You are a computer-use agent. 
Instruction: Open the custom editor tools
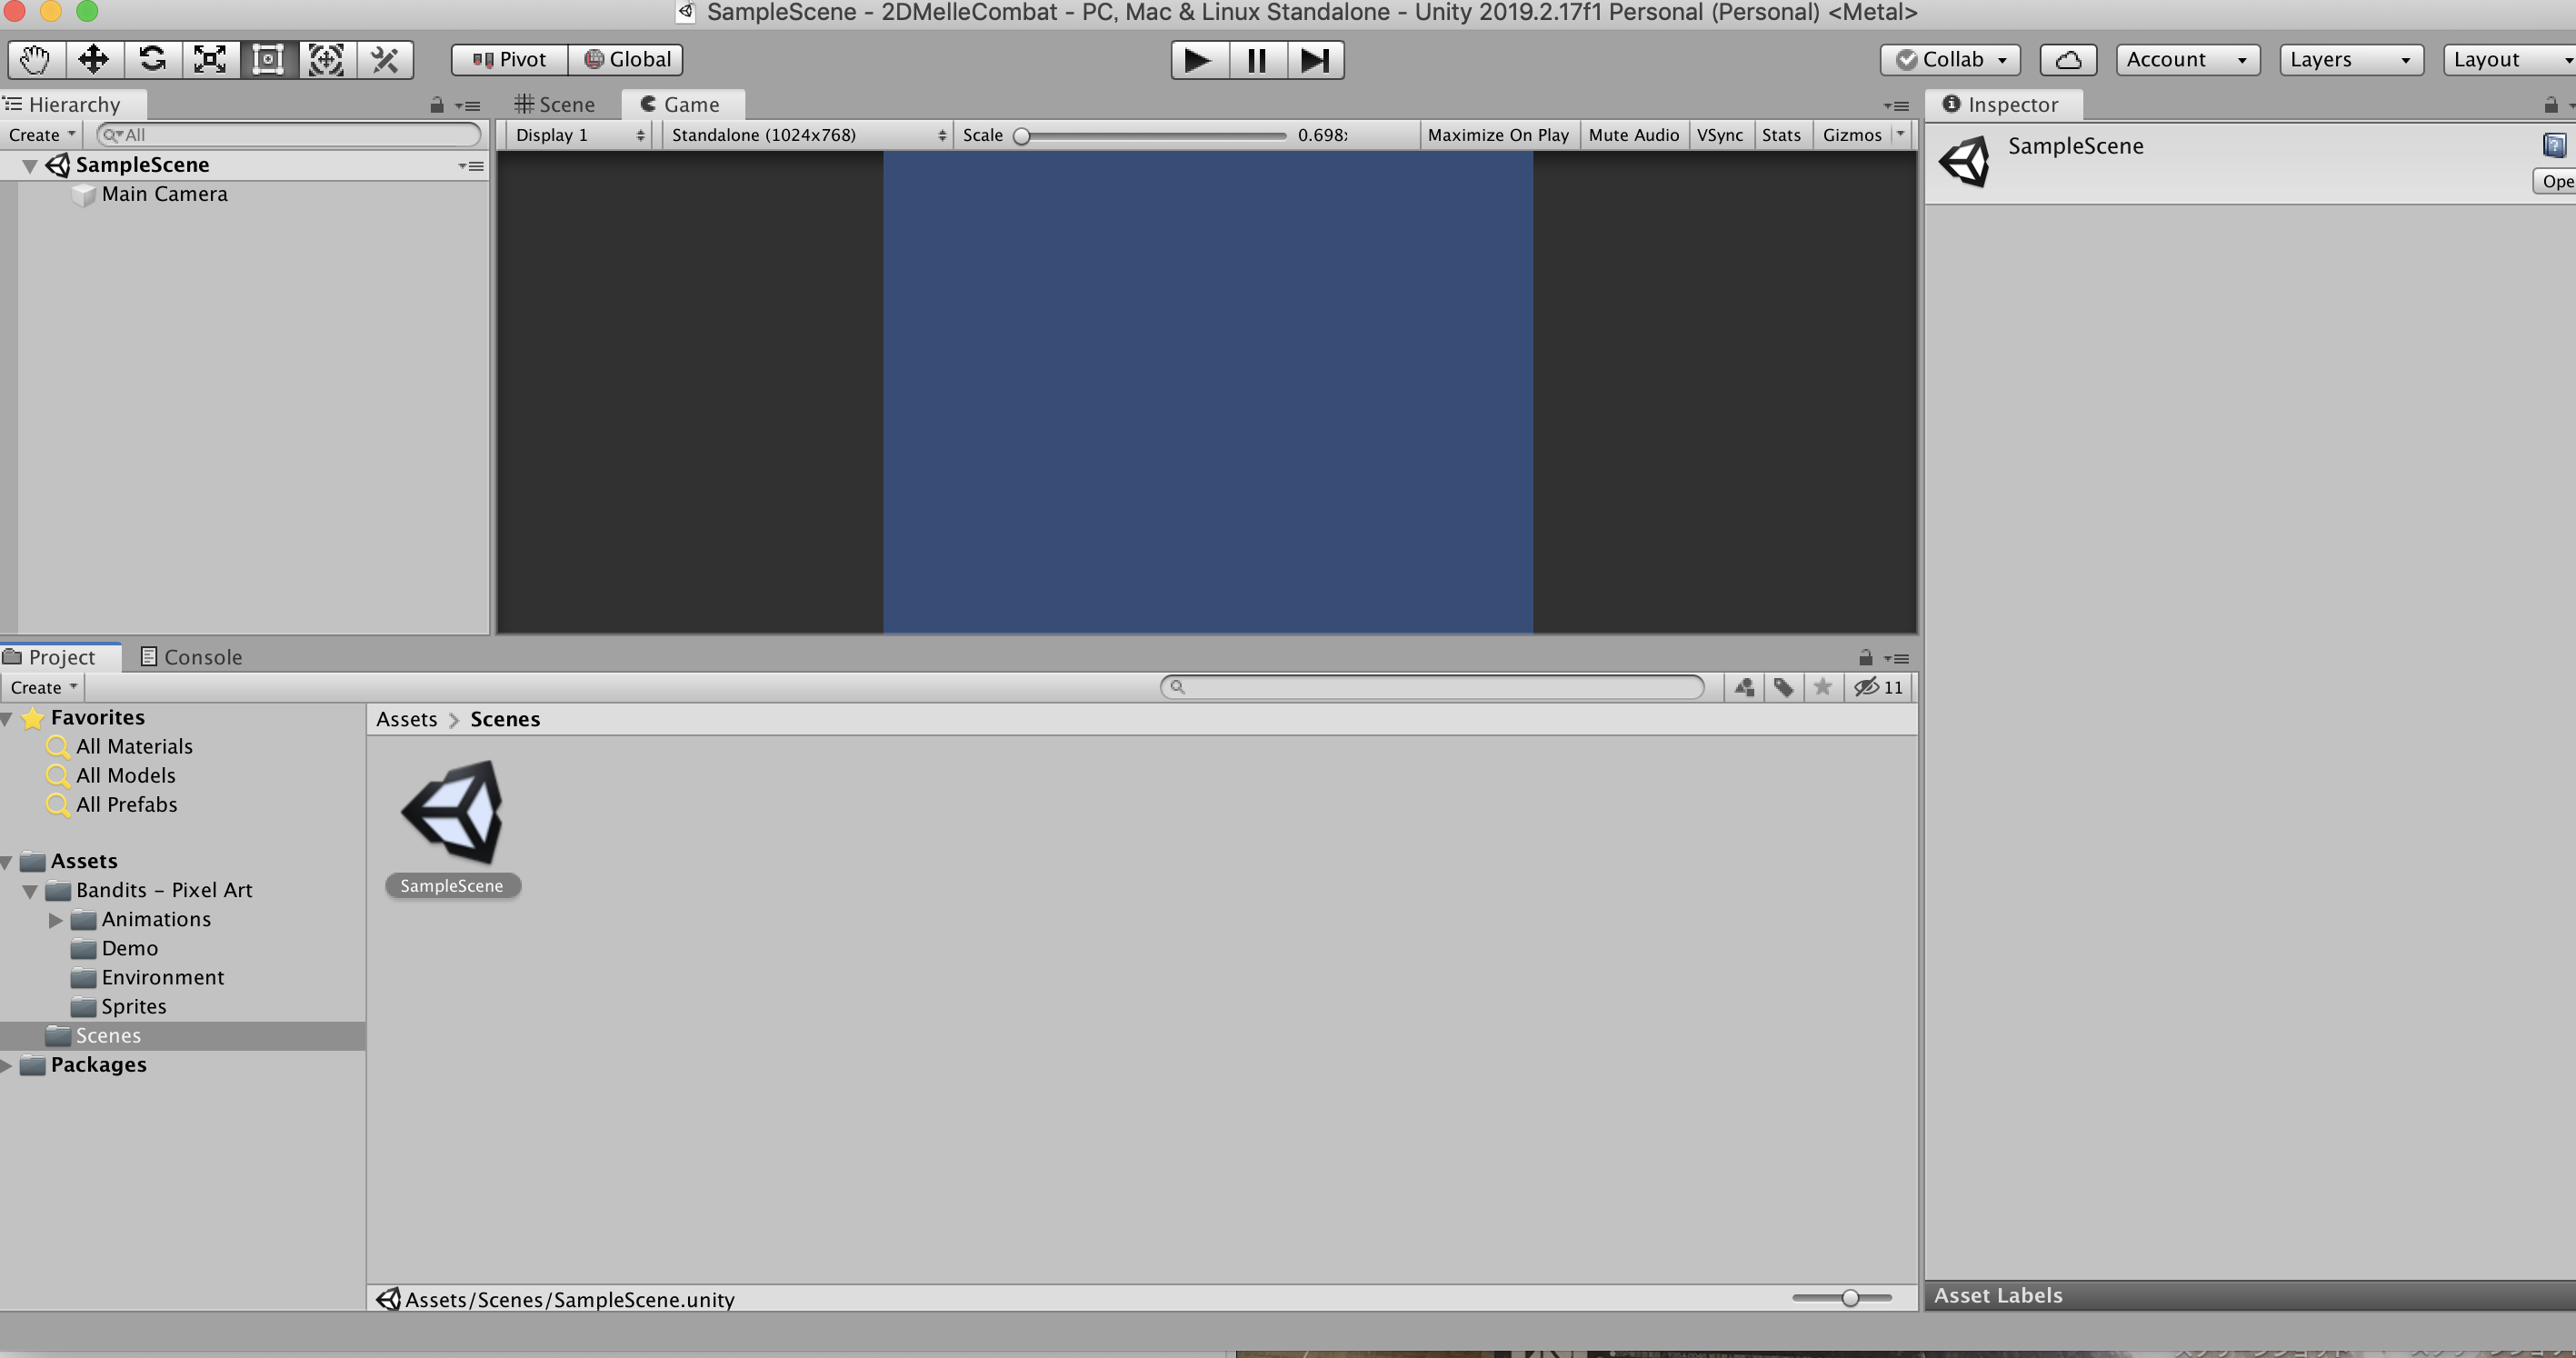coord(385,59)
